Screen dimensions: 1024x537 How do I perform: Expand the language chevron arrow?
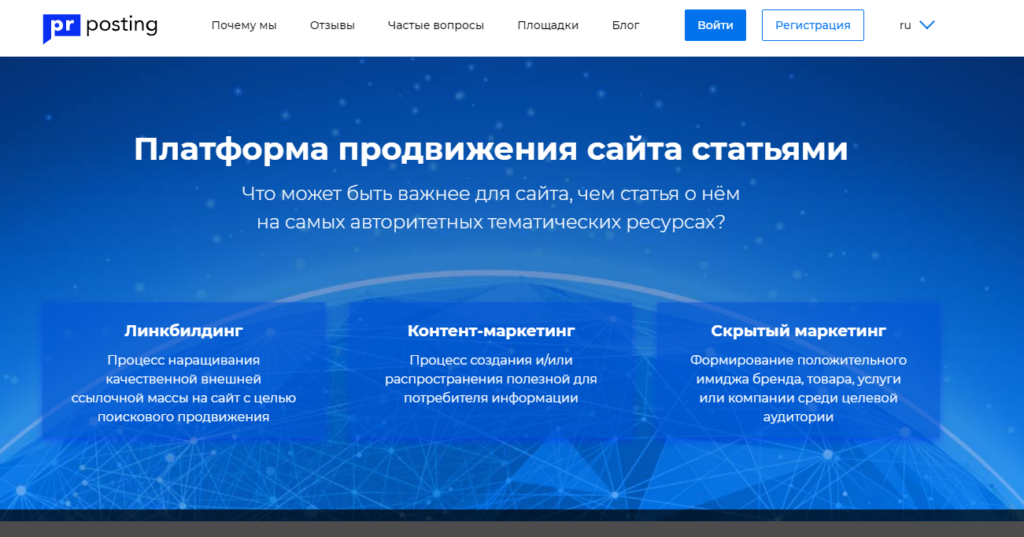[x=927, y=25]
